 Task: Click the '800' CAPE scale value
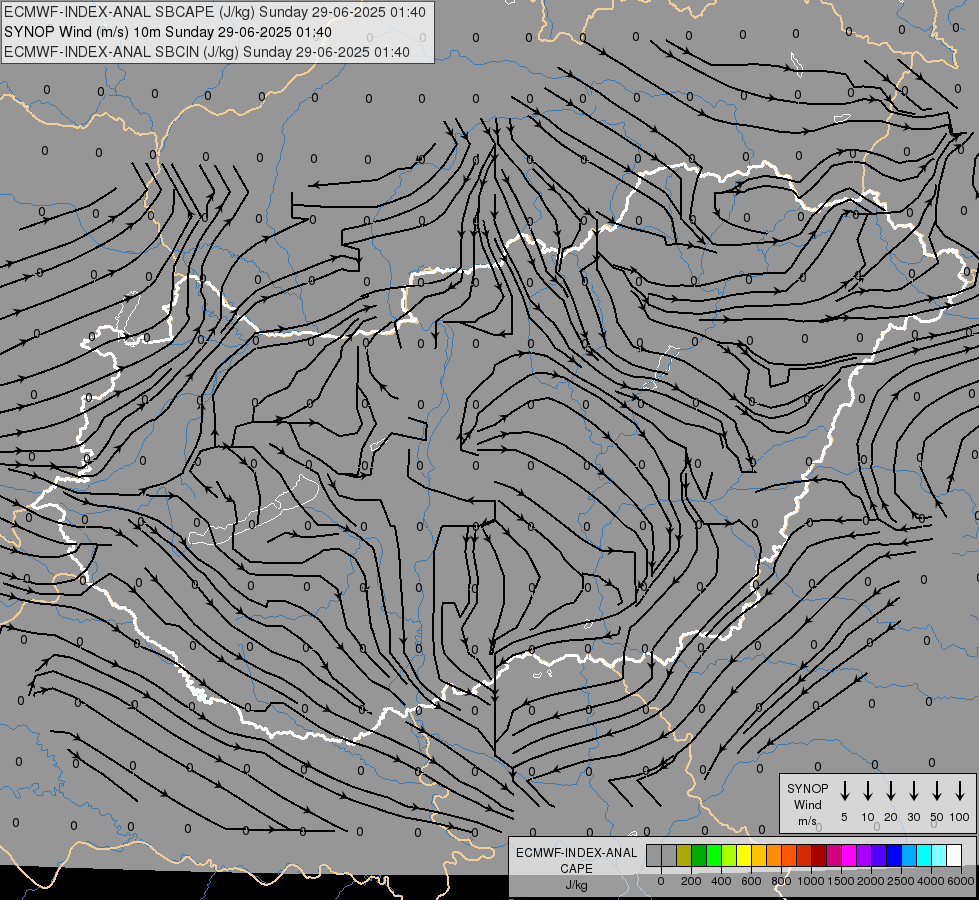click(781, 881)
